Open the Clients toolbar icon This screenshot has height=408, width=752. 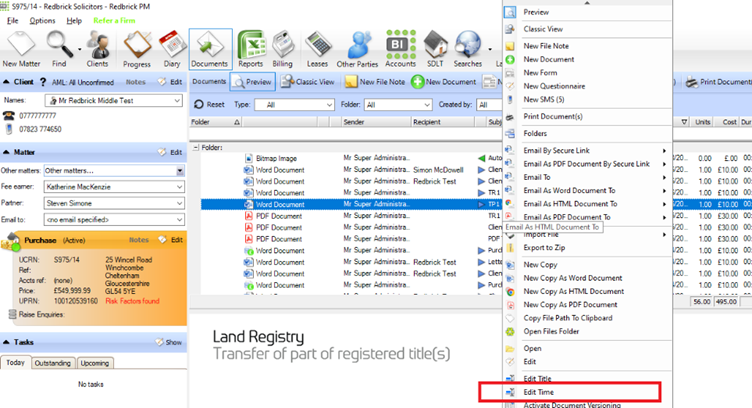click(x=97, y=47)
